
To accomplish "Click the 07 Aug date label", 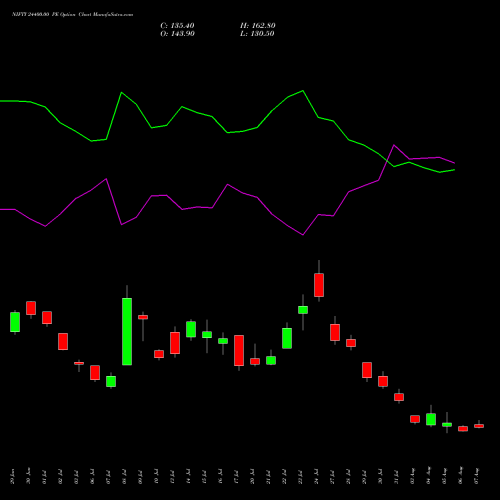I will point(477,477).
